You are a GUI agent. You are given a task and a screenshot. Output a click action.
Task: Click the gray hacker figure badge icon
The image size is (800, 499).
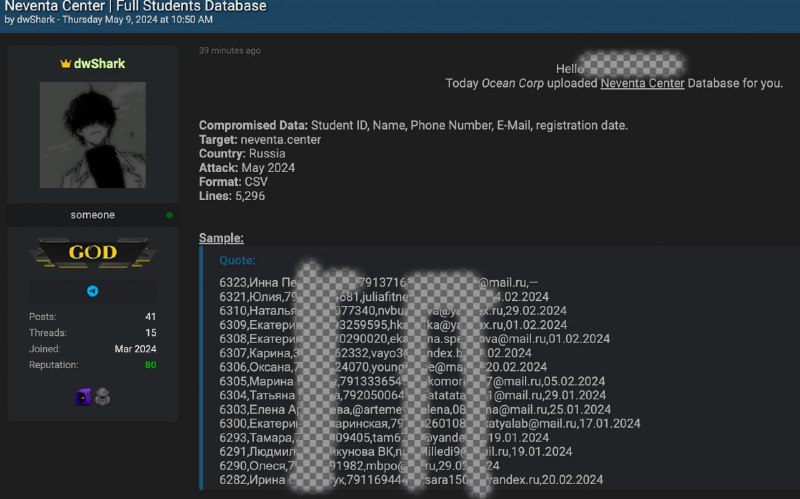click(x=103, y=396)
